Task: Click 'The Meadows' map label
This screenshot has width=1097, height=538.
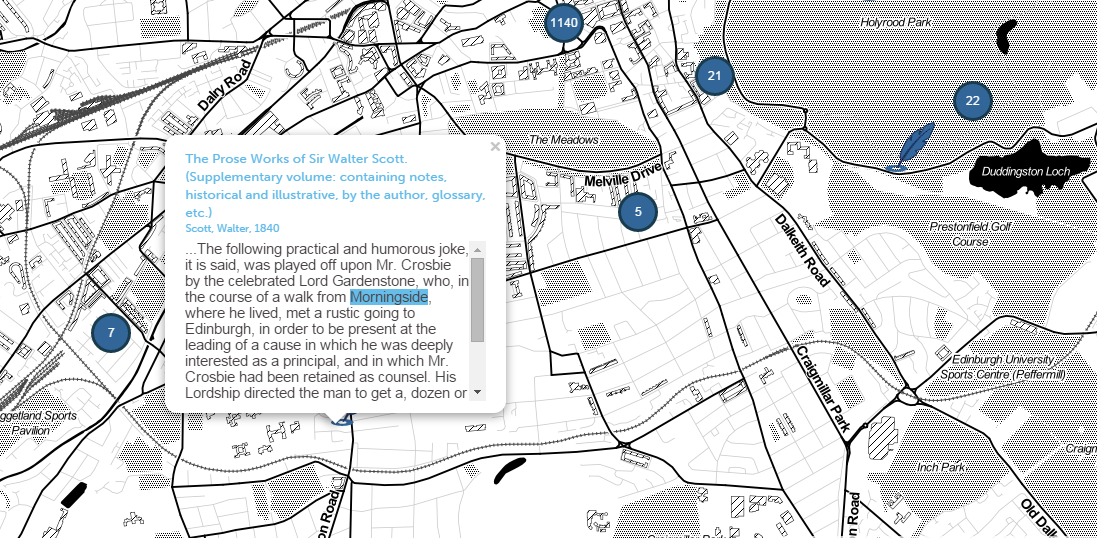Action: point(563,140)
